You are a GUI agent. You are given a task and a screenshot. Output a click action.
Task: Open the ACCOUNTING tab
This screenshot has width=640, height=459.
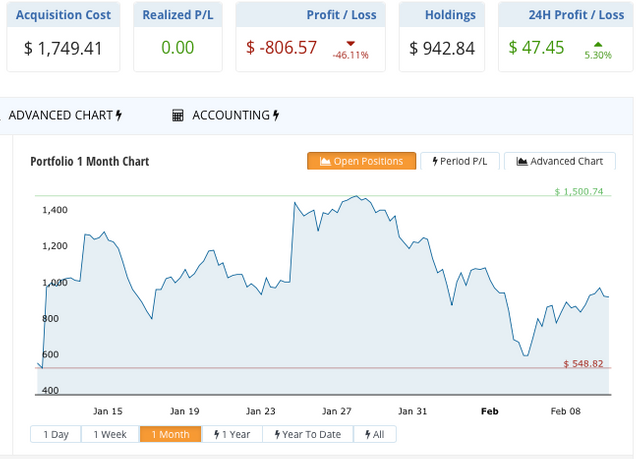click(231, 116)
